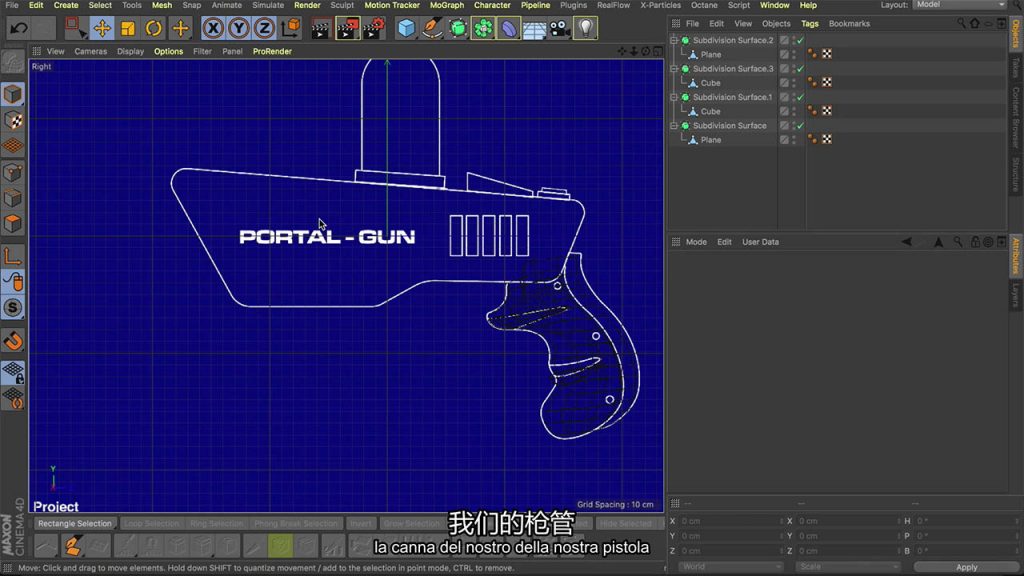Click texture tag on Cube under Surface.3
The width and height of the screenshot is (1024, 576).
click(827, 82)
